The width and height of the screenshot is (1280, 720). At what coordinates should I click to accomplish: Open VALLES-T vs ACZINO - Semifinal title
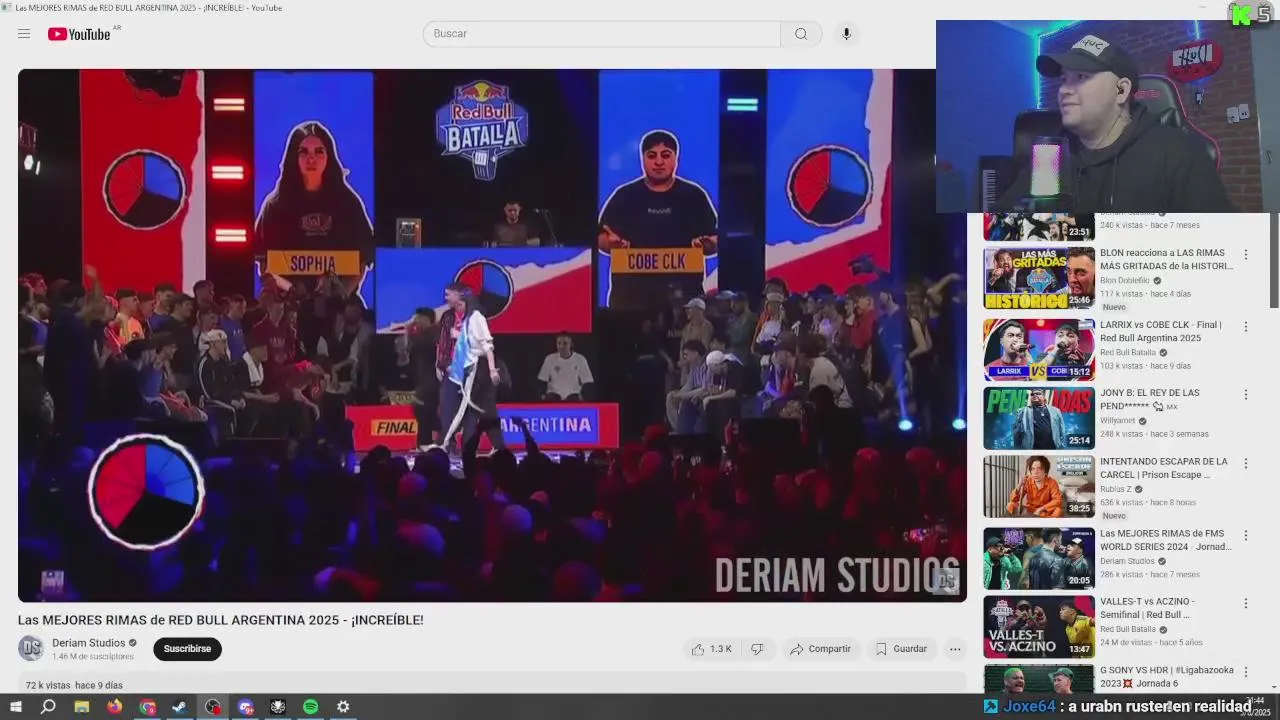coord(1148,608)
